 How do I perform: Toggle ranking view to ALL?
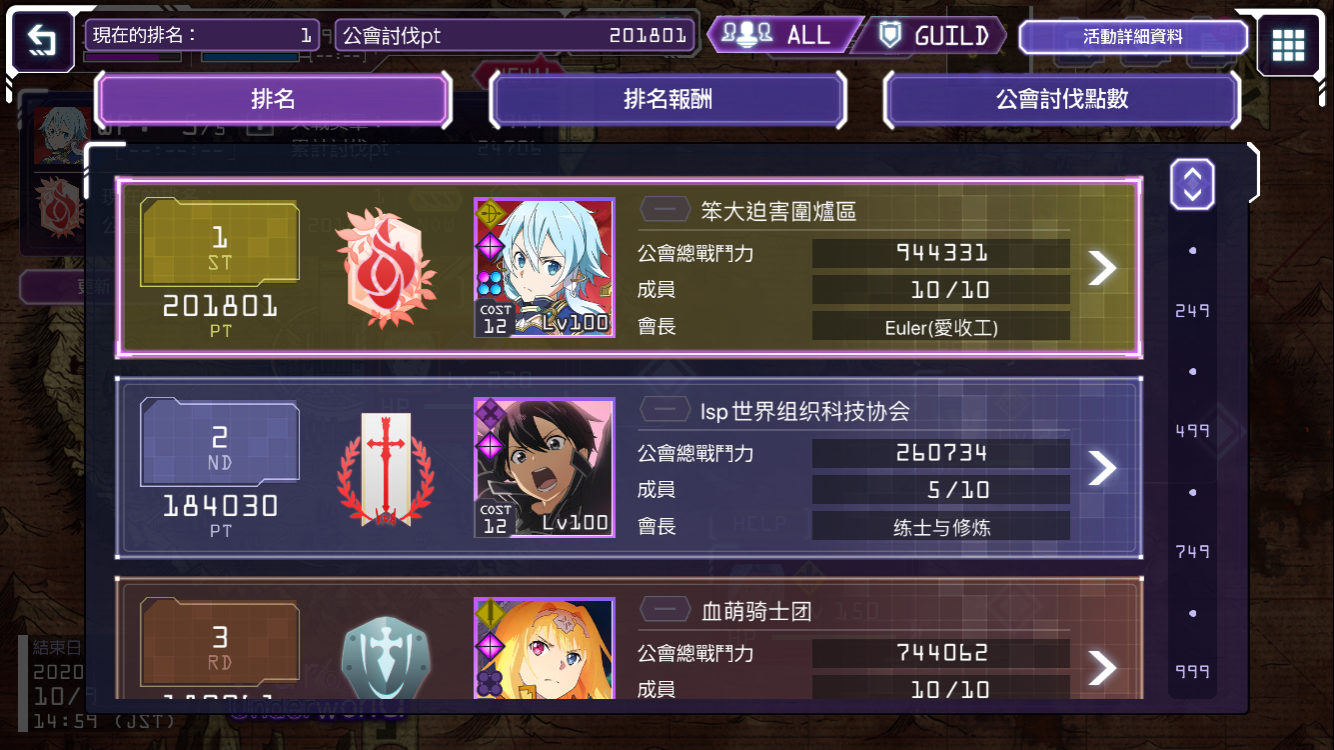(785, 36)
